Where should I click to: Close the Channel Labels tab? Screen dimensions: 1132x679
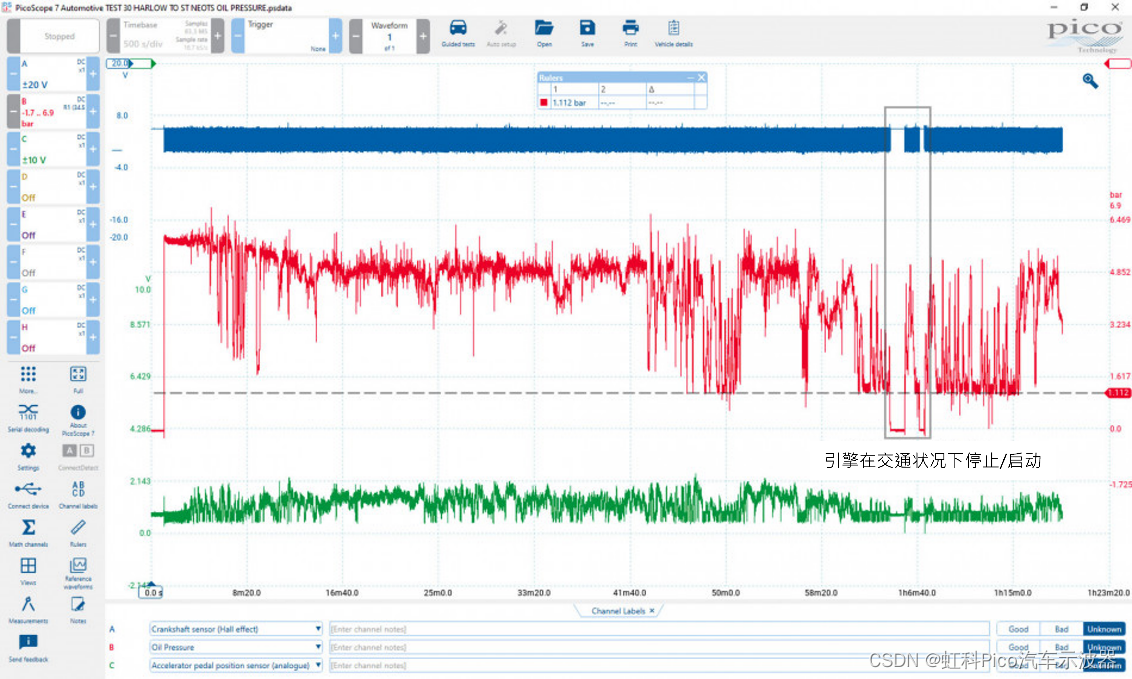tap(652, 610)
